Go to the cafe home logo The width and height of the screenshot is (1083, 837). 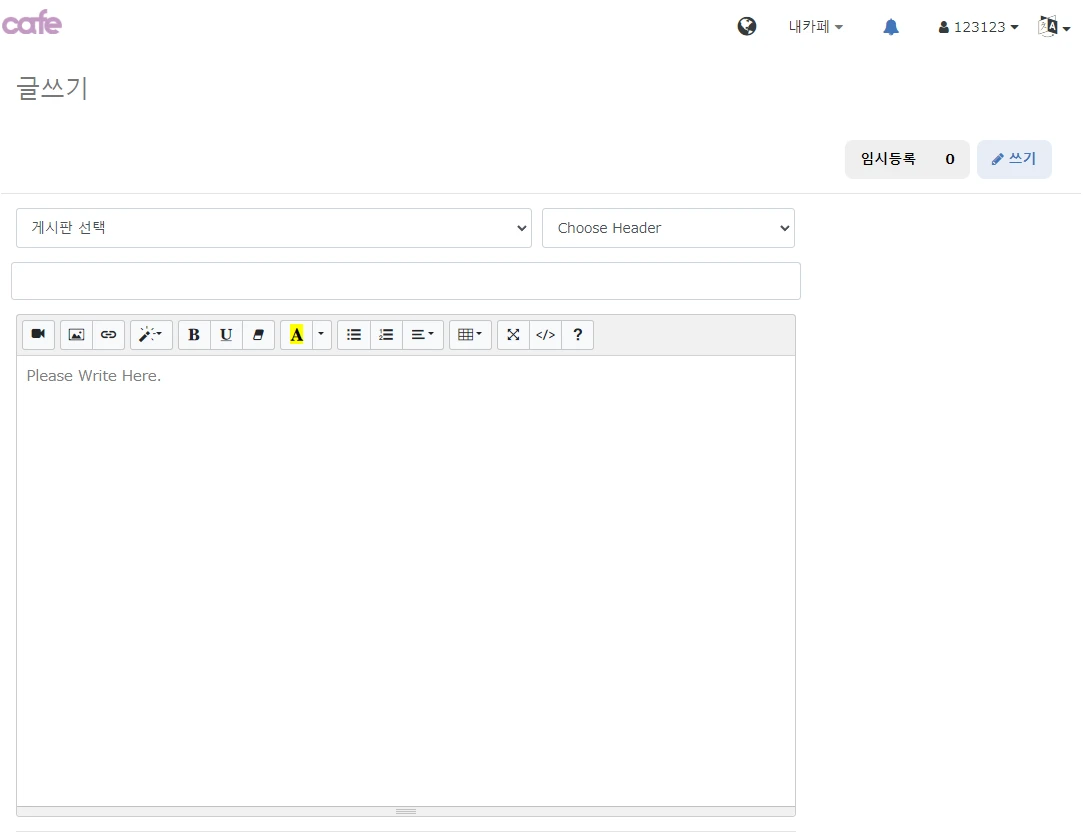(x=32, y=23)
